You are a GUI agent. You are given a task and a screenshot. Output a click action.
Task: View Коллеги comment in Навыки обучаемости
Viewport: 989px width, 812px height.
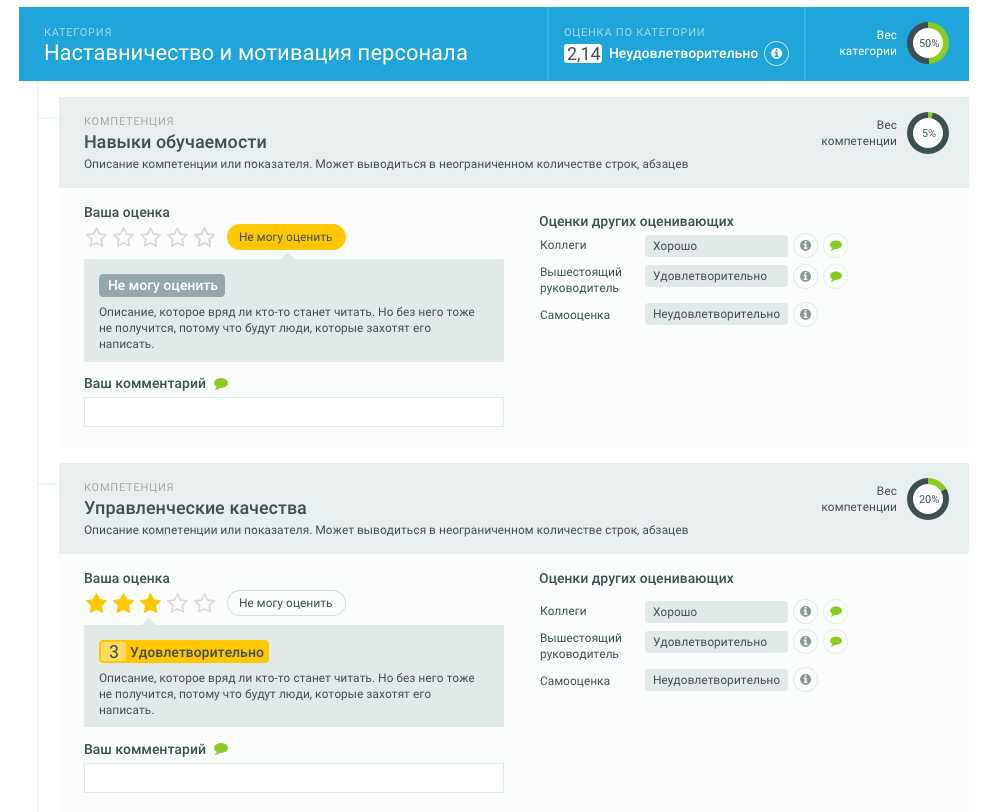click(836, 245)
